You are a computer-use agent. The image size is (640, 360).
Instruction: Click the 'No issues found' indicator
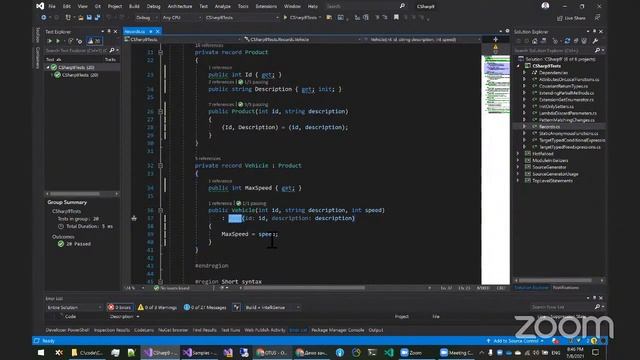coord(172,288)
